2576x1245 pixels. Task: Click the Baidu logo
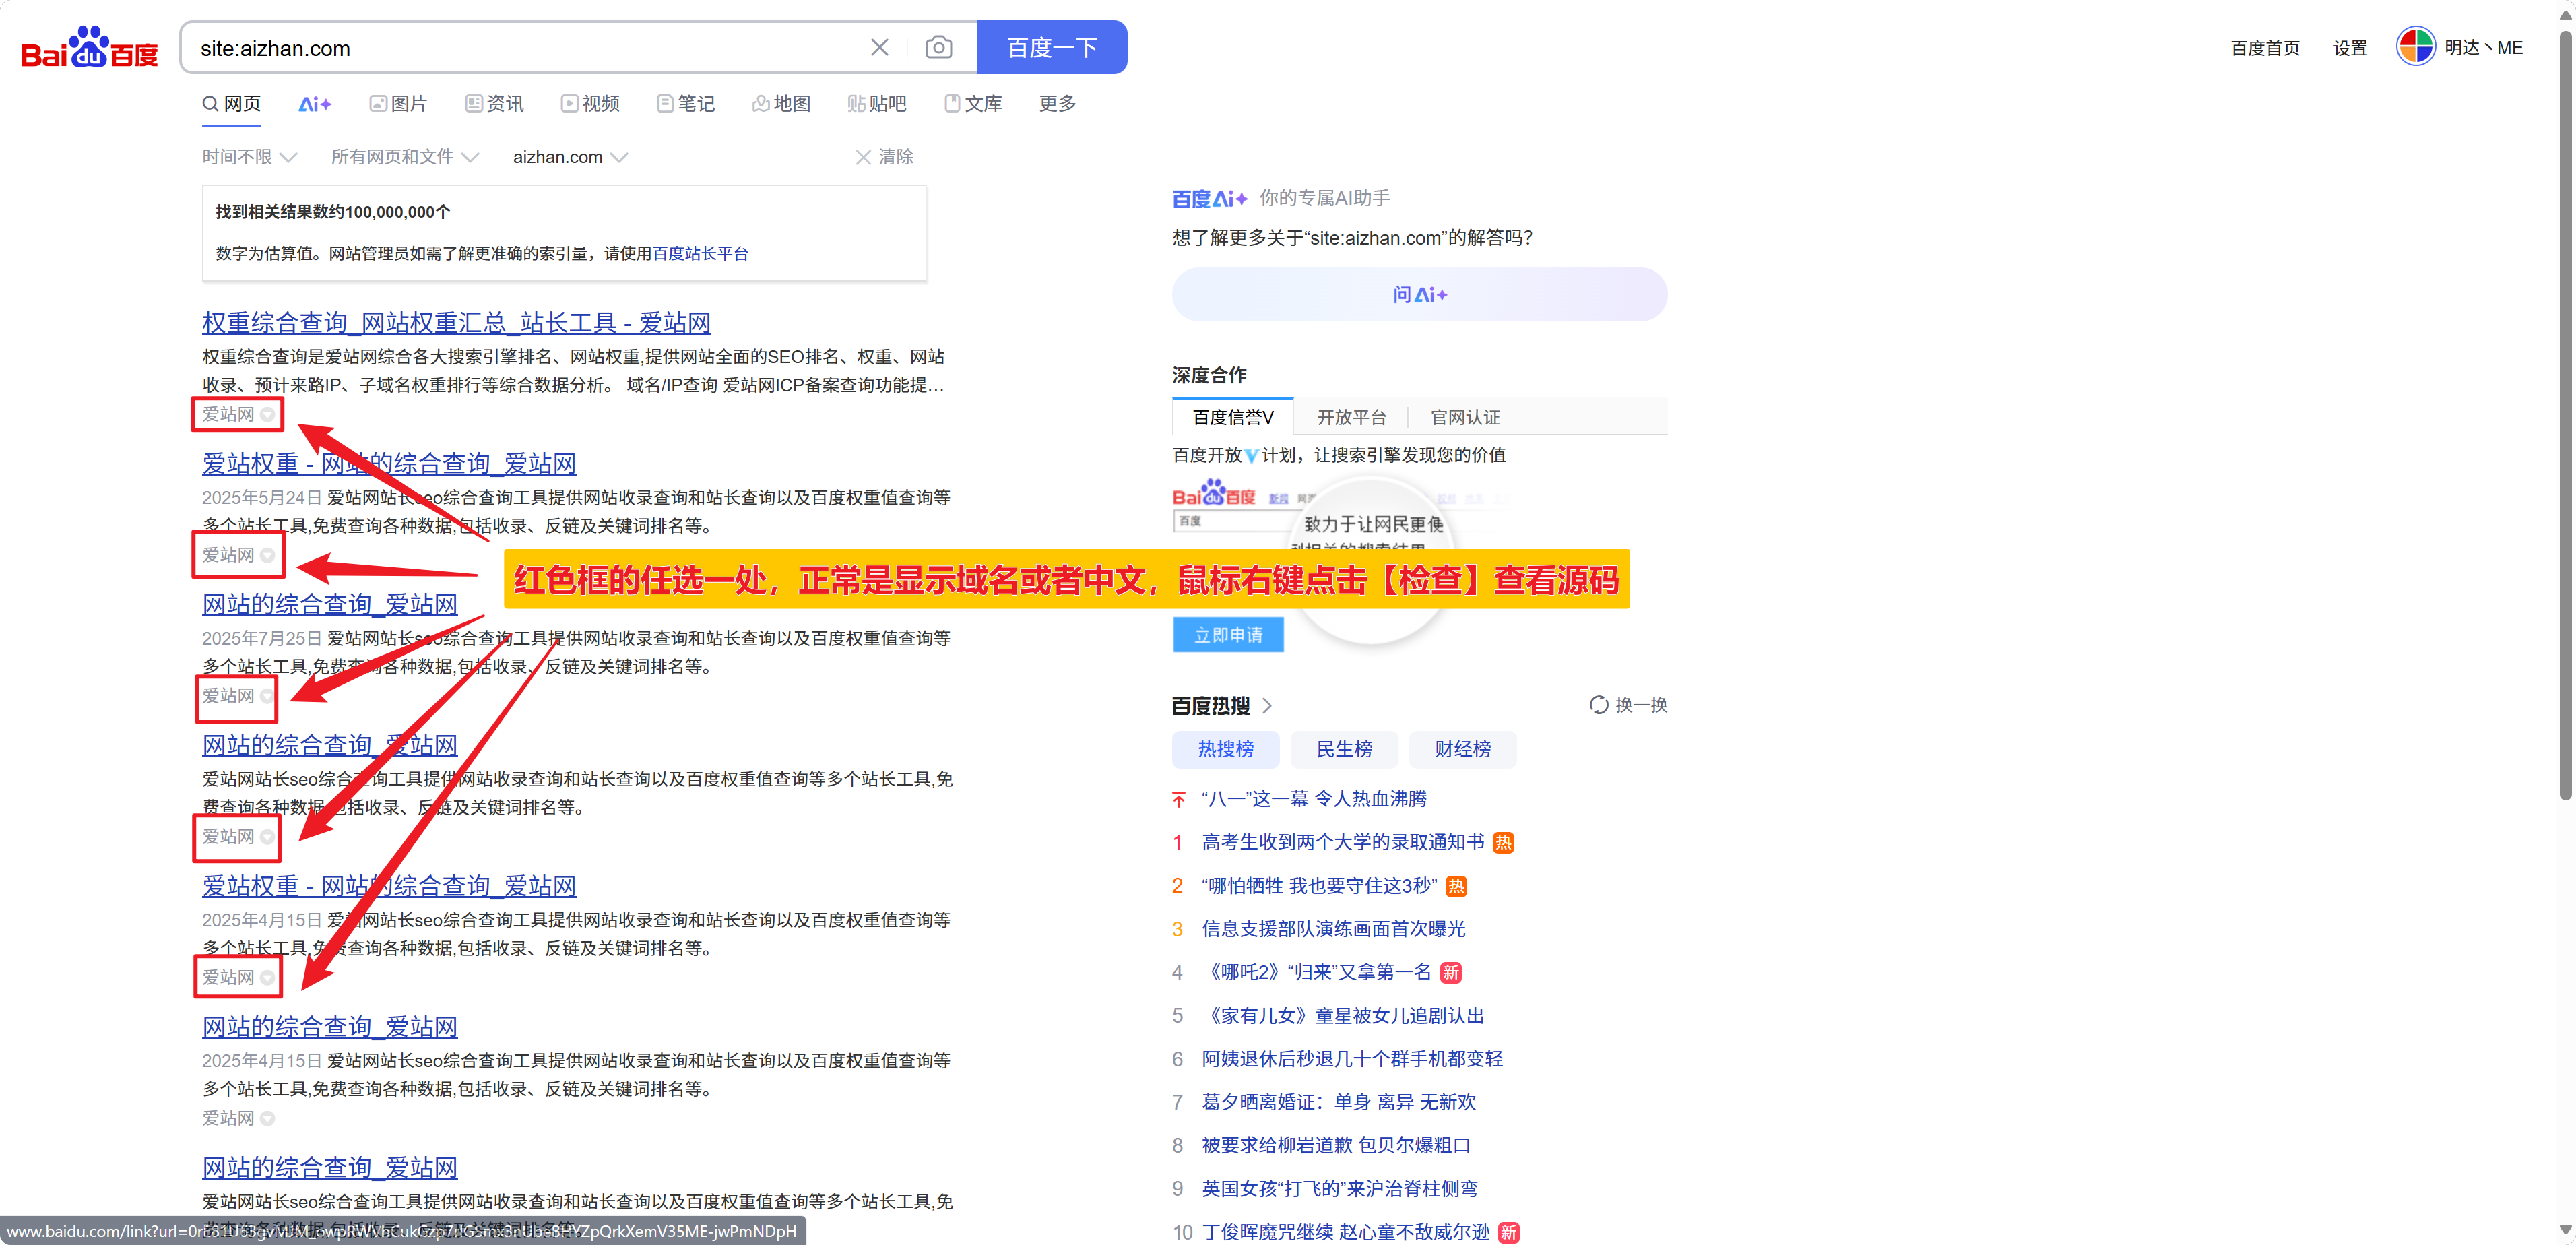(x=89, y=47)
